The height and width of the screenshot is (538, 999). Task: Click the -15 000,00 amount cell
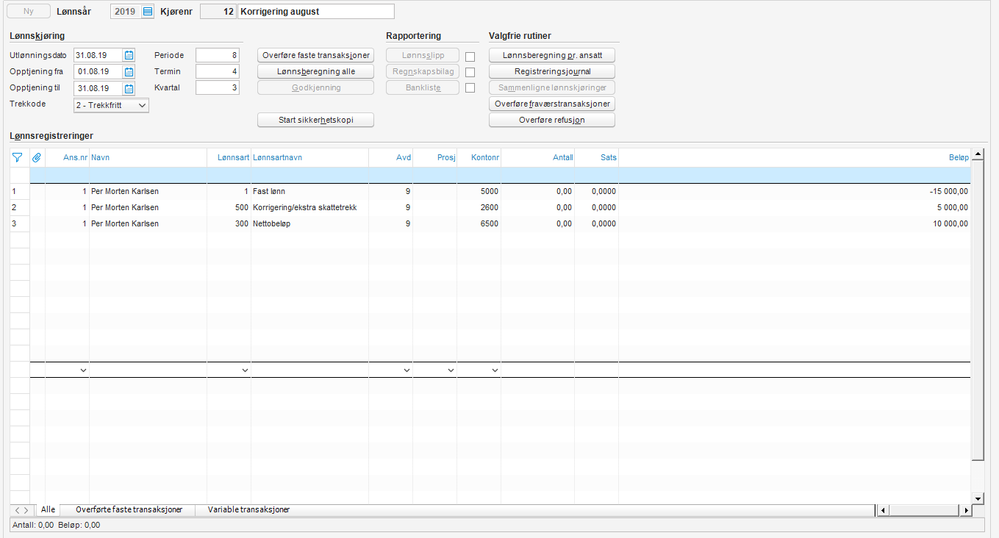[794, 191]
